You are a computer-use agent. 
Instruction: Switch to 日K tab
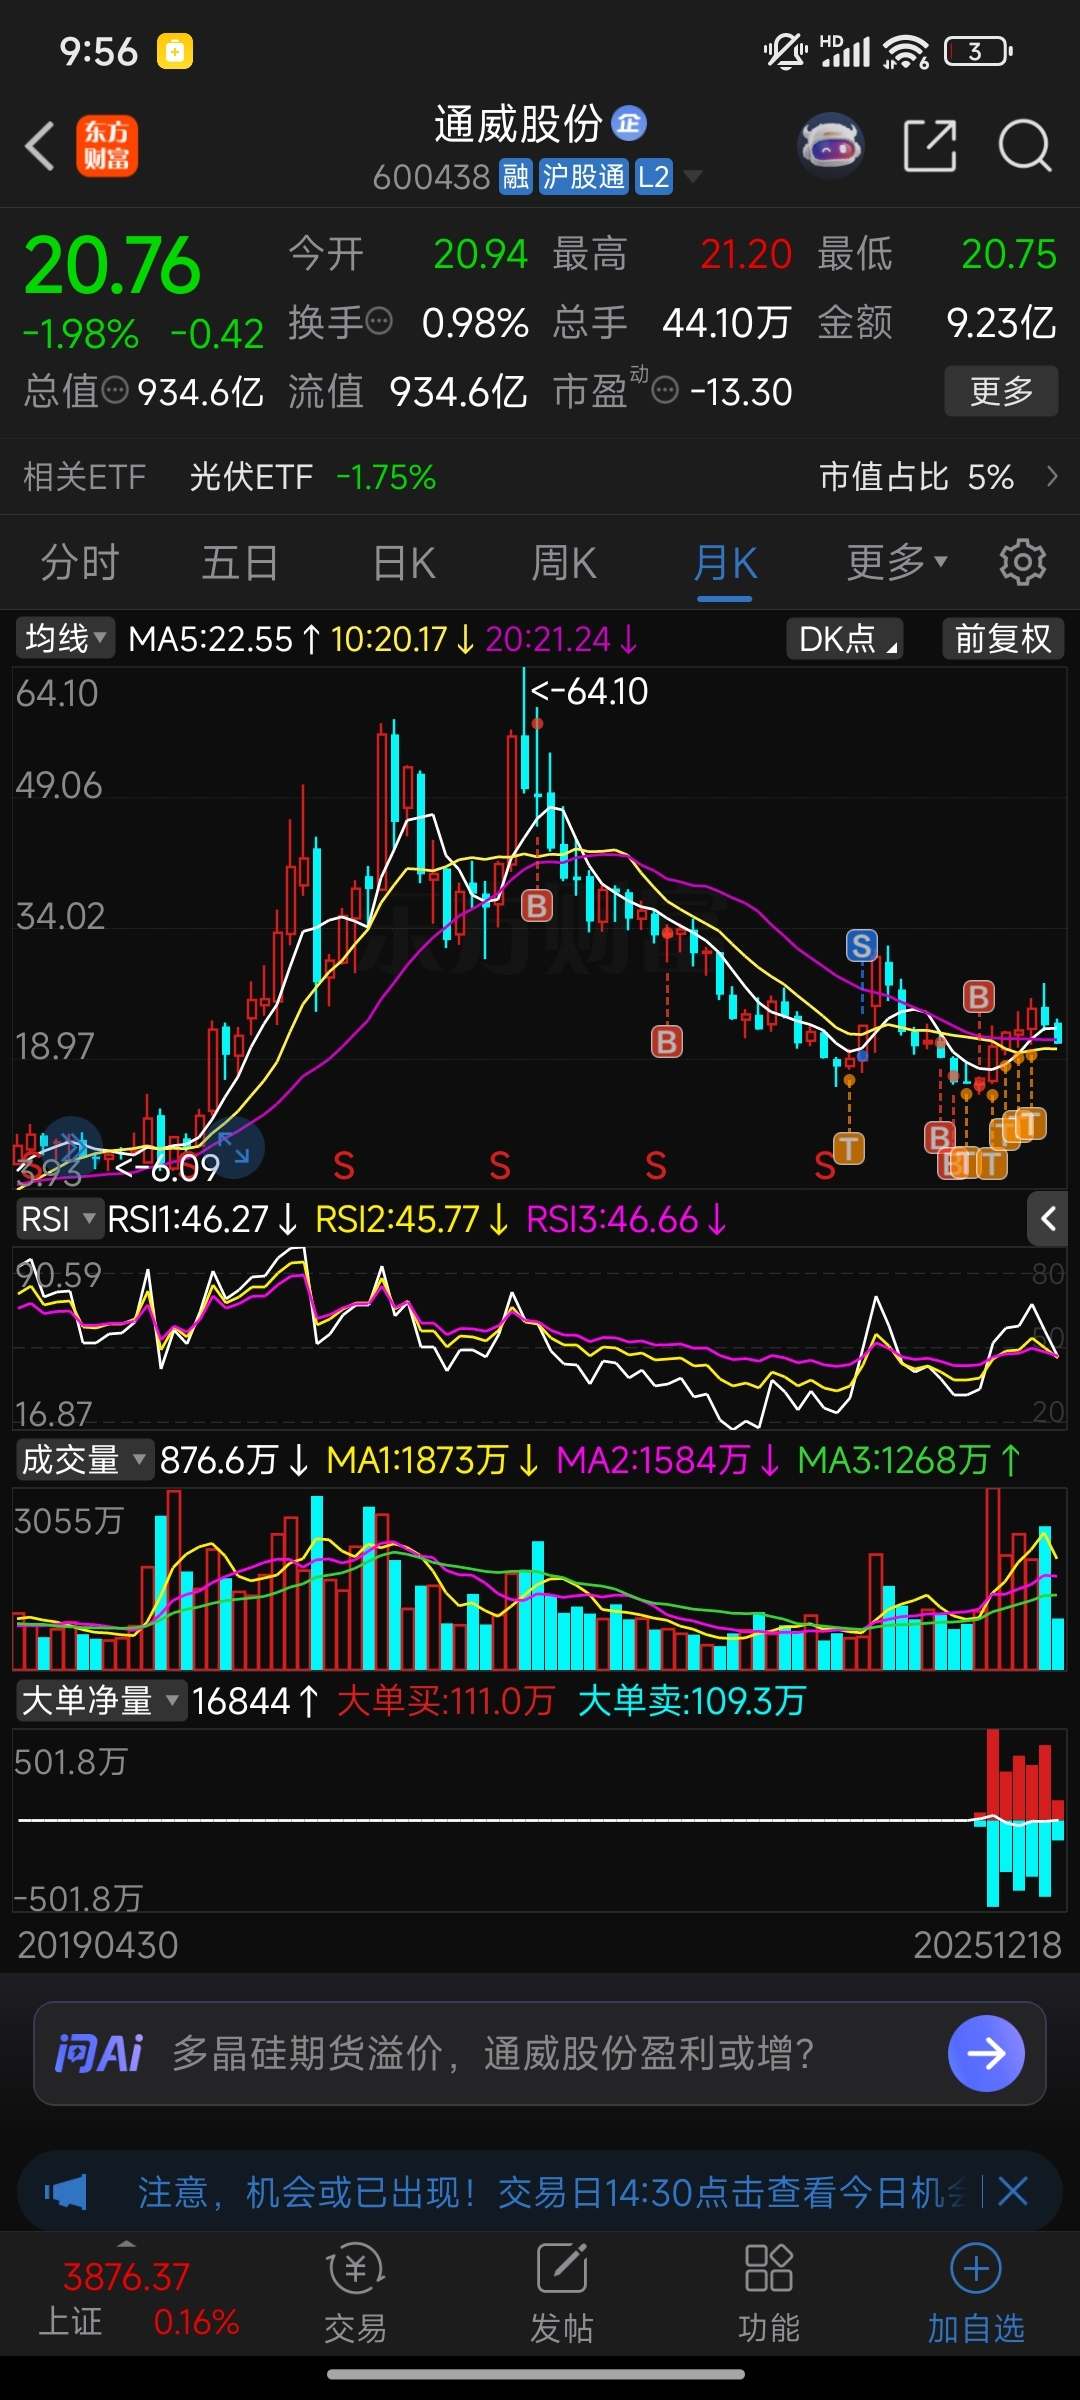pos(404,562)
